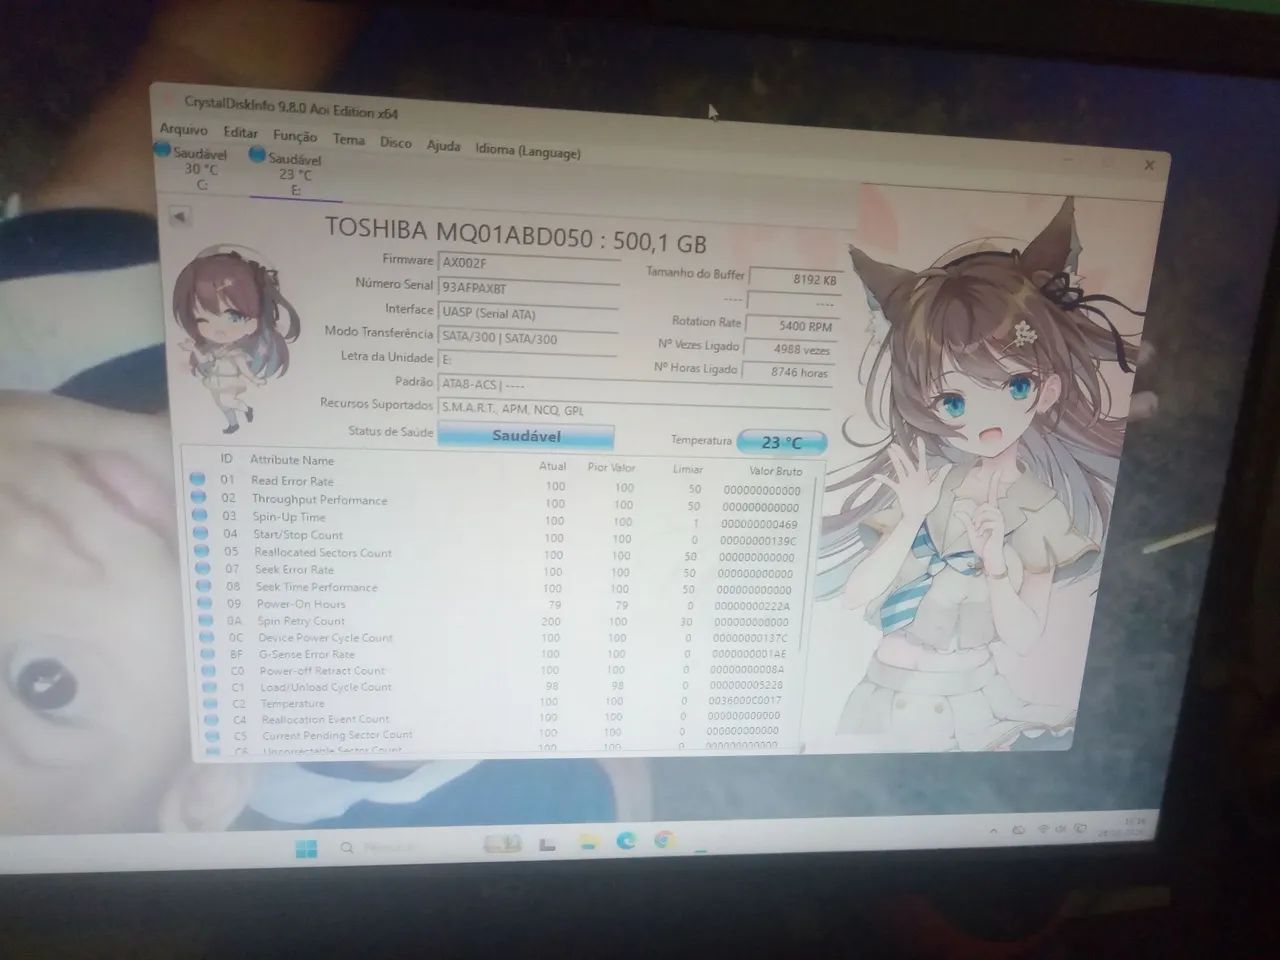Click the Firmware AX002F field
Image resolution: width=1280 pixels, height=960 pixels.
click(x=529, y=263)
